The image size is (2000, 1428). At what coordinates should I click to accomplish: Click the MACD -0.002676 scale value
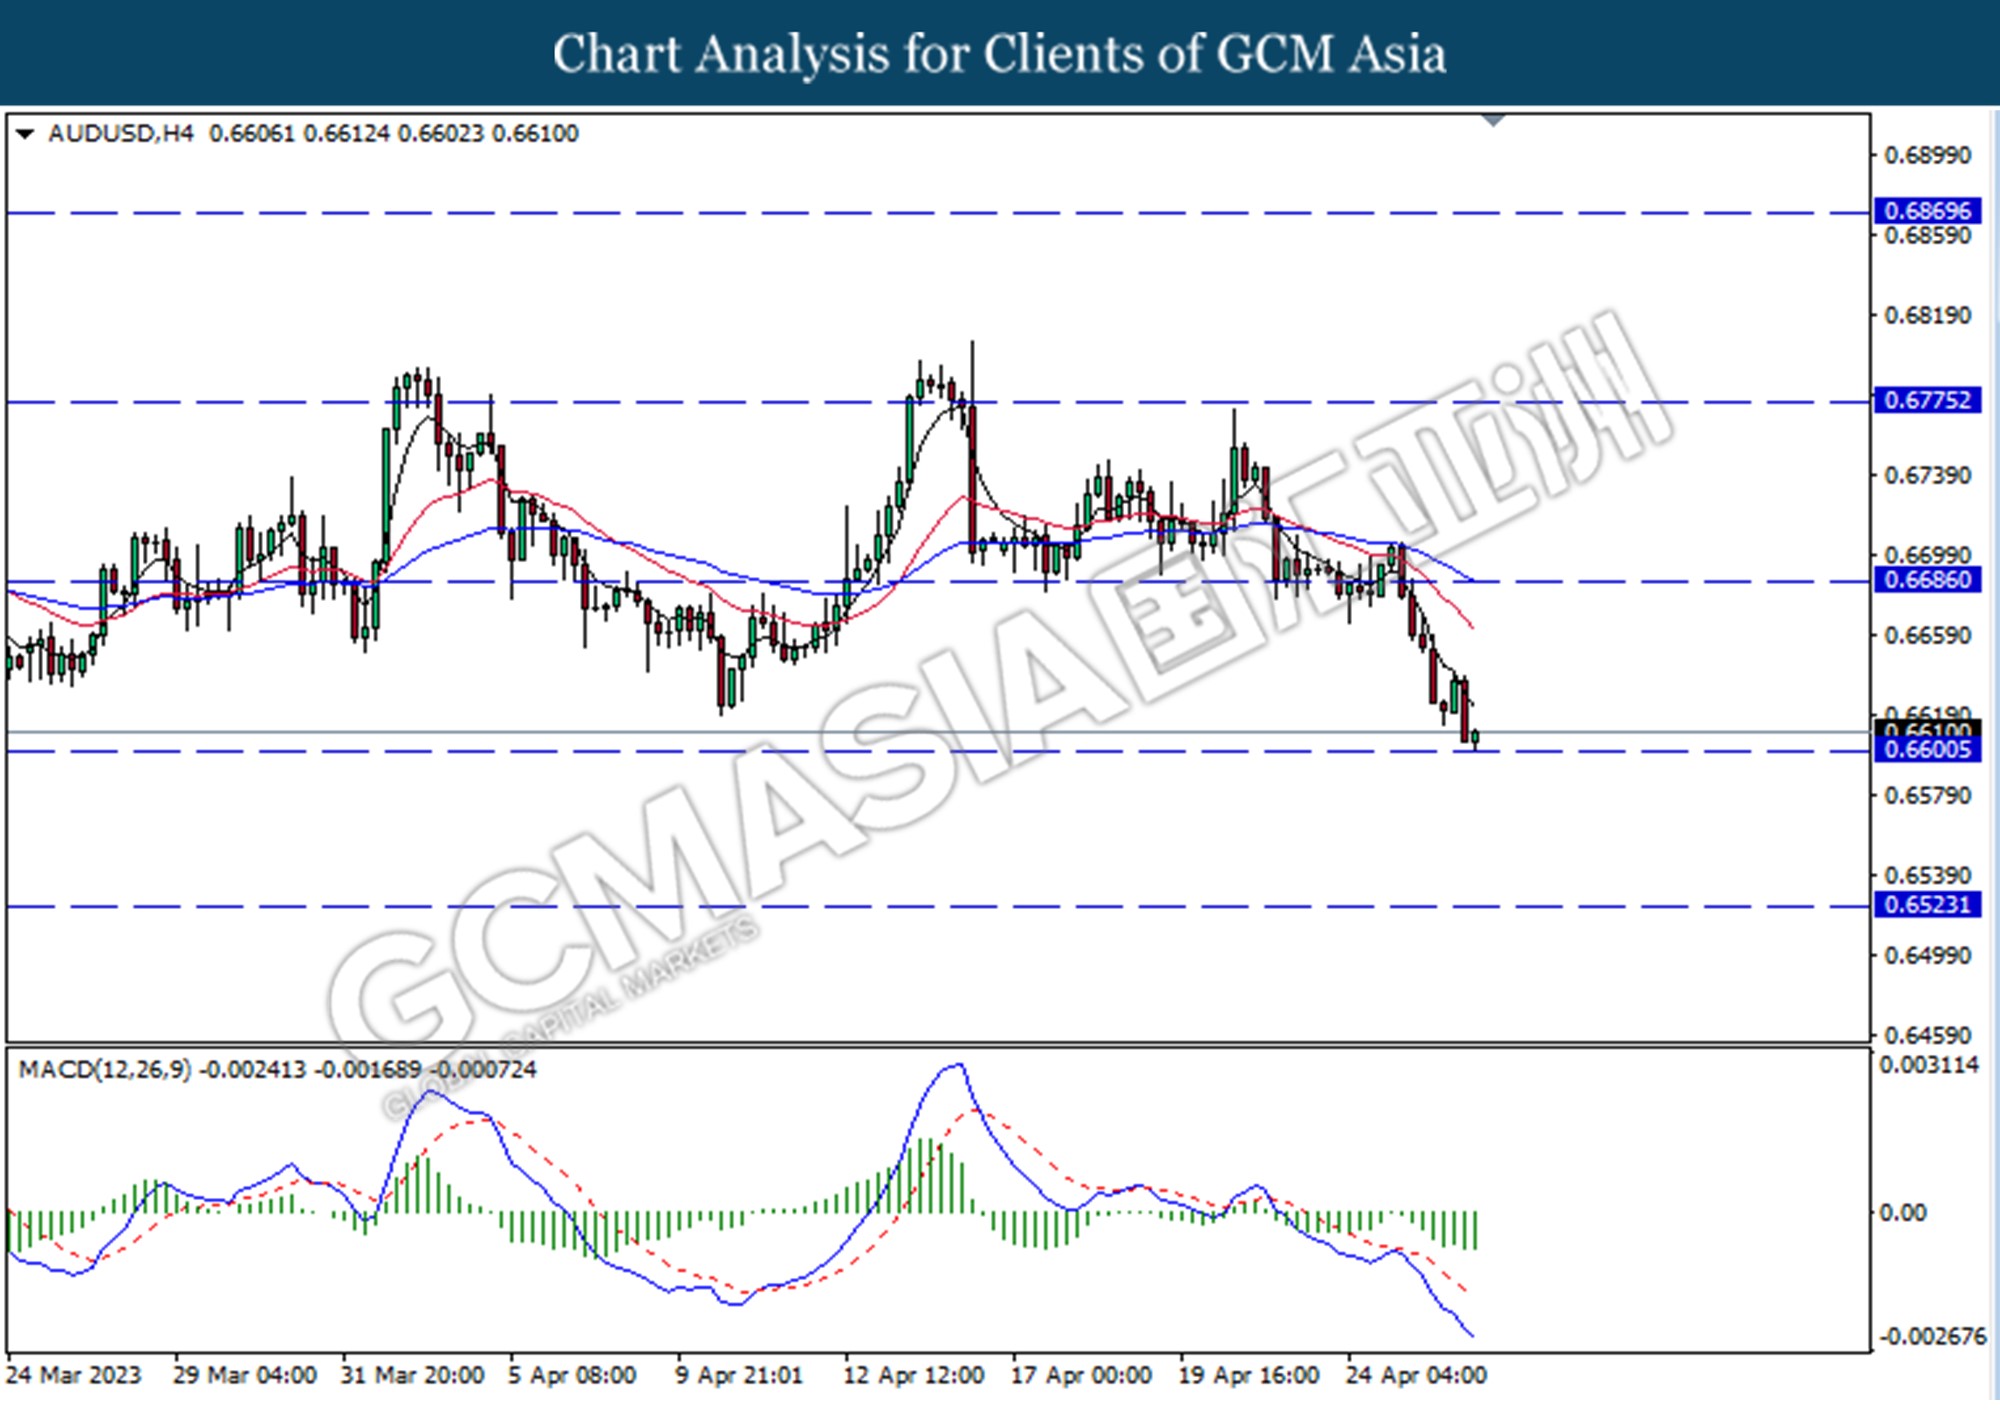click(x=1932, y=1337)
